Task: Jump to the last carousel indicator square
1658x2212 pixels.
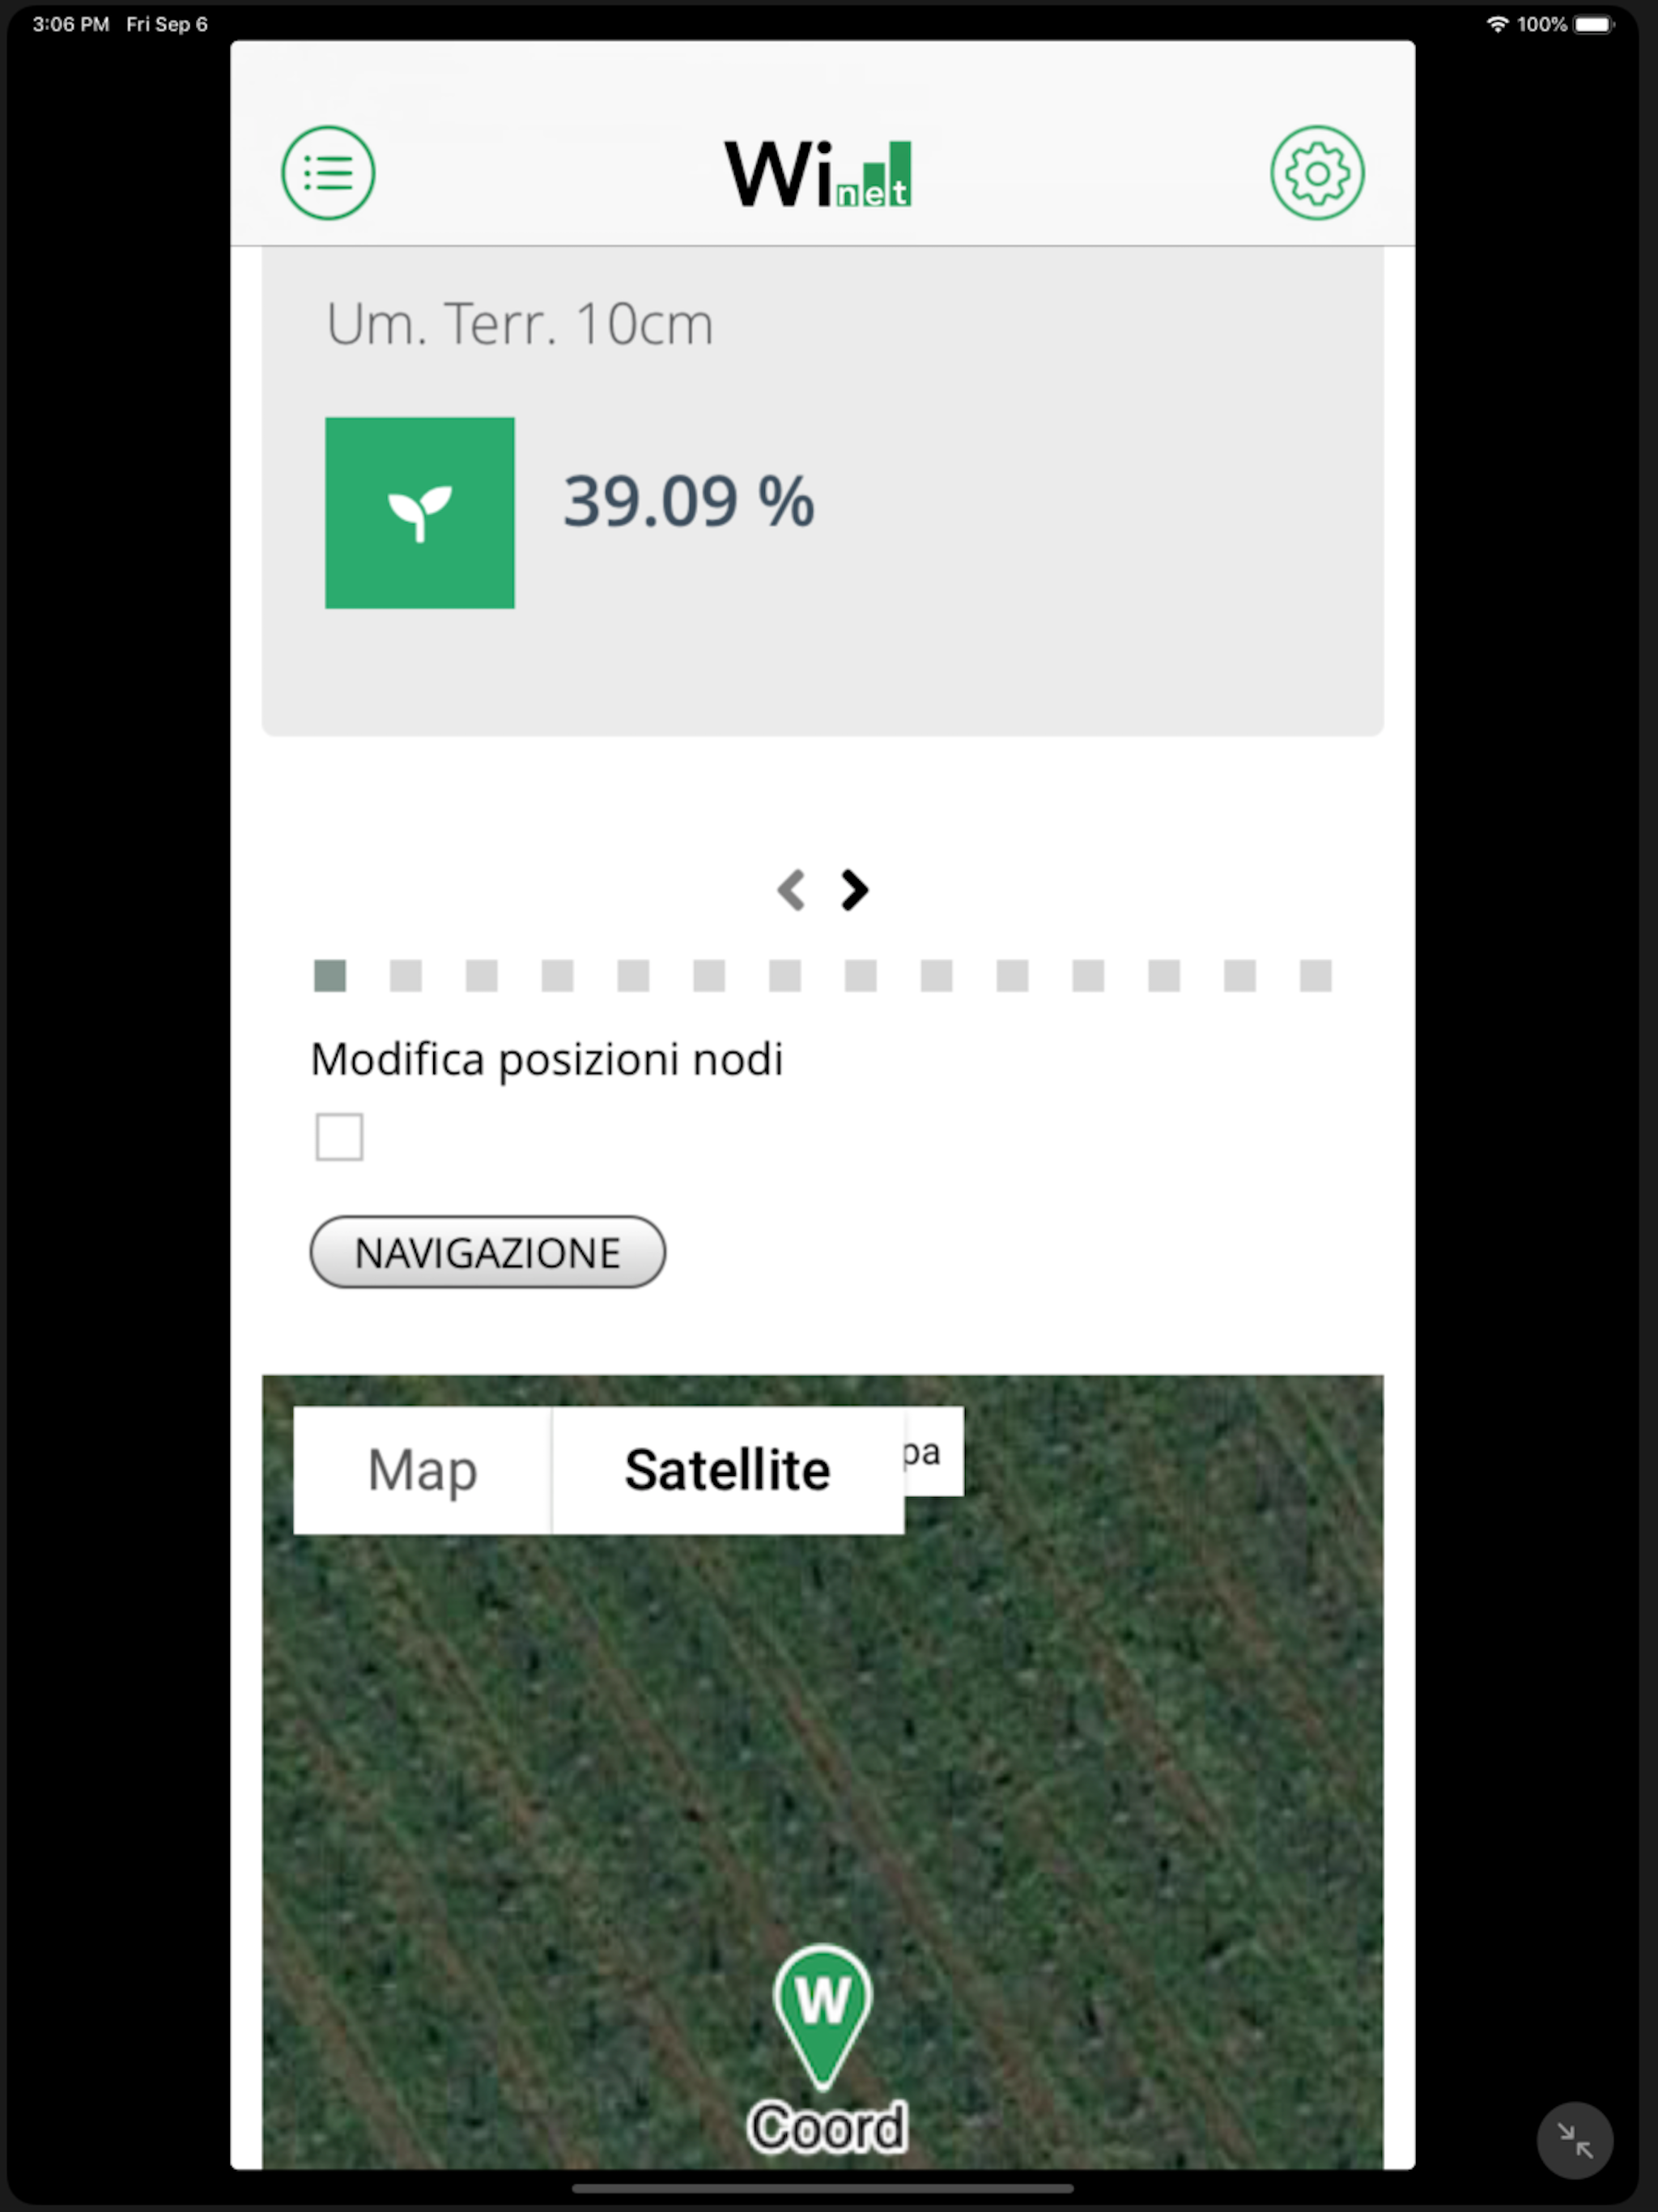Action: (1316, 976)
